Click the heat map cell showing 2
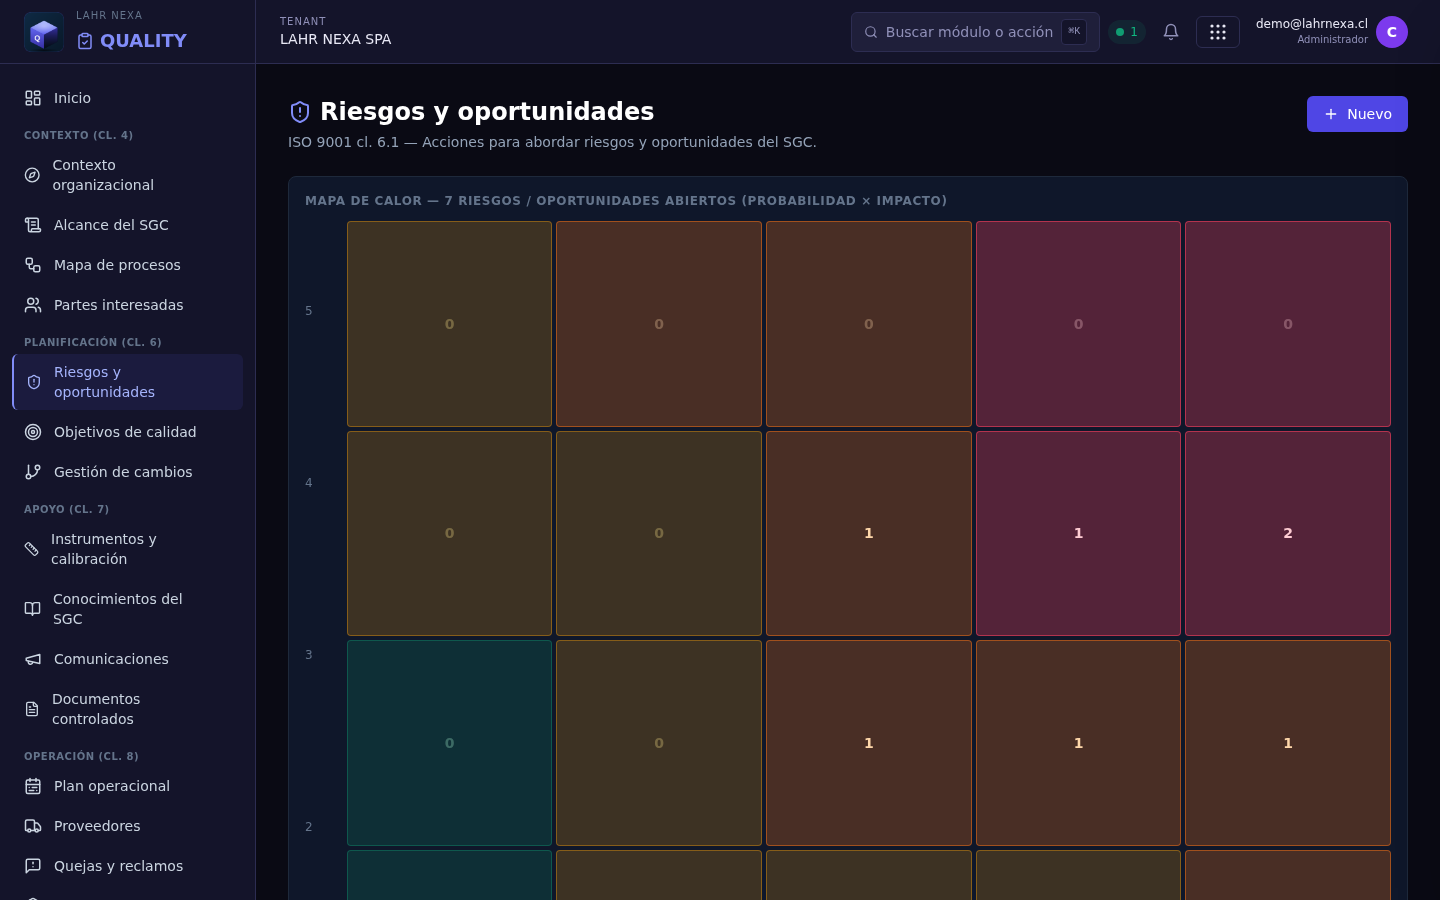The image size is (1440, 900). point(1288,533)
